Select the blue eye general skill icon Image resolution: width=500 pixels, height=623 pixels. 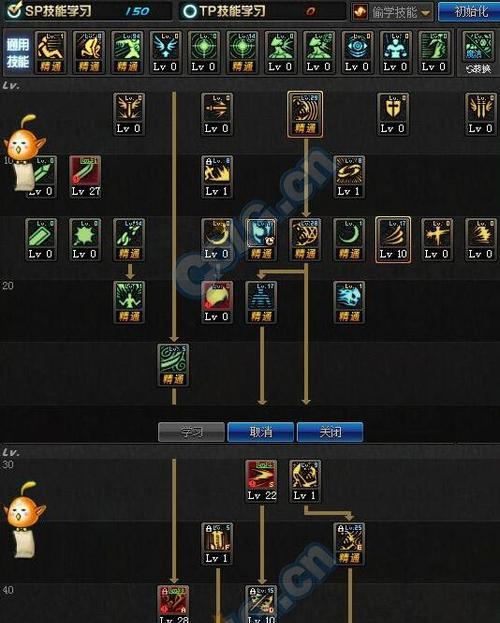coord(357,52)
